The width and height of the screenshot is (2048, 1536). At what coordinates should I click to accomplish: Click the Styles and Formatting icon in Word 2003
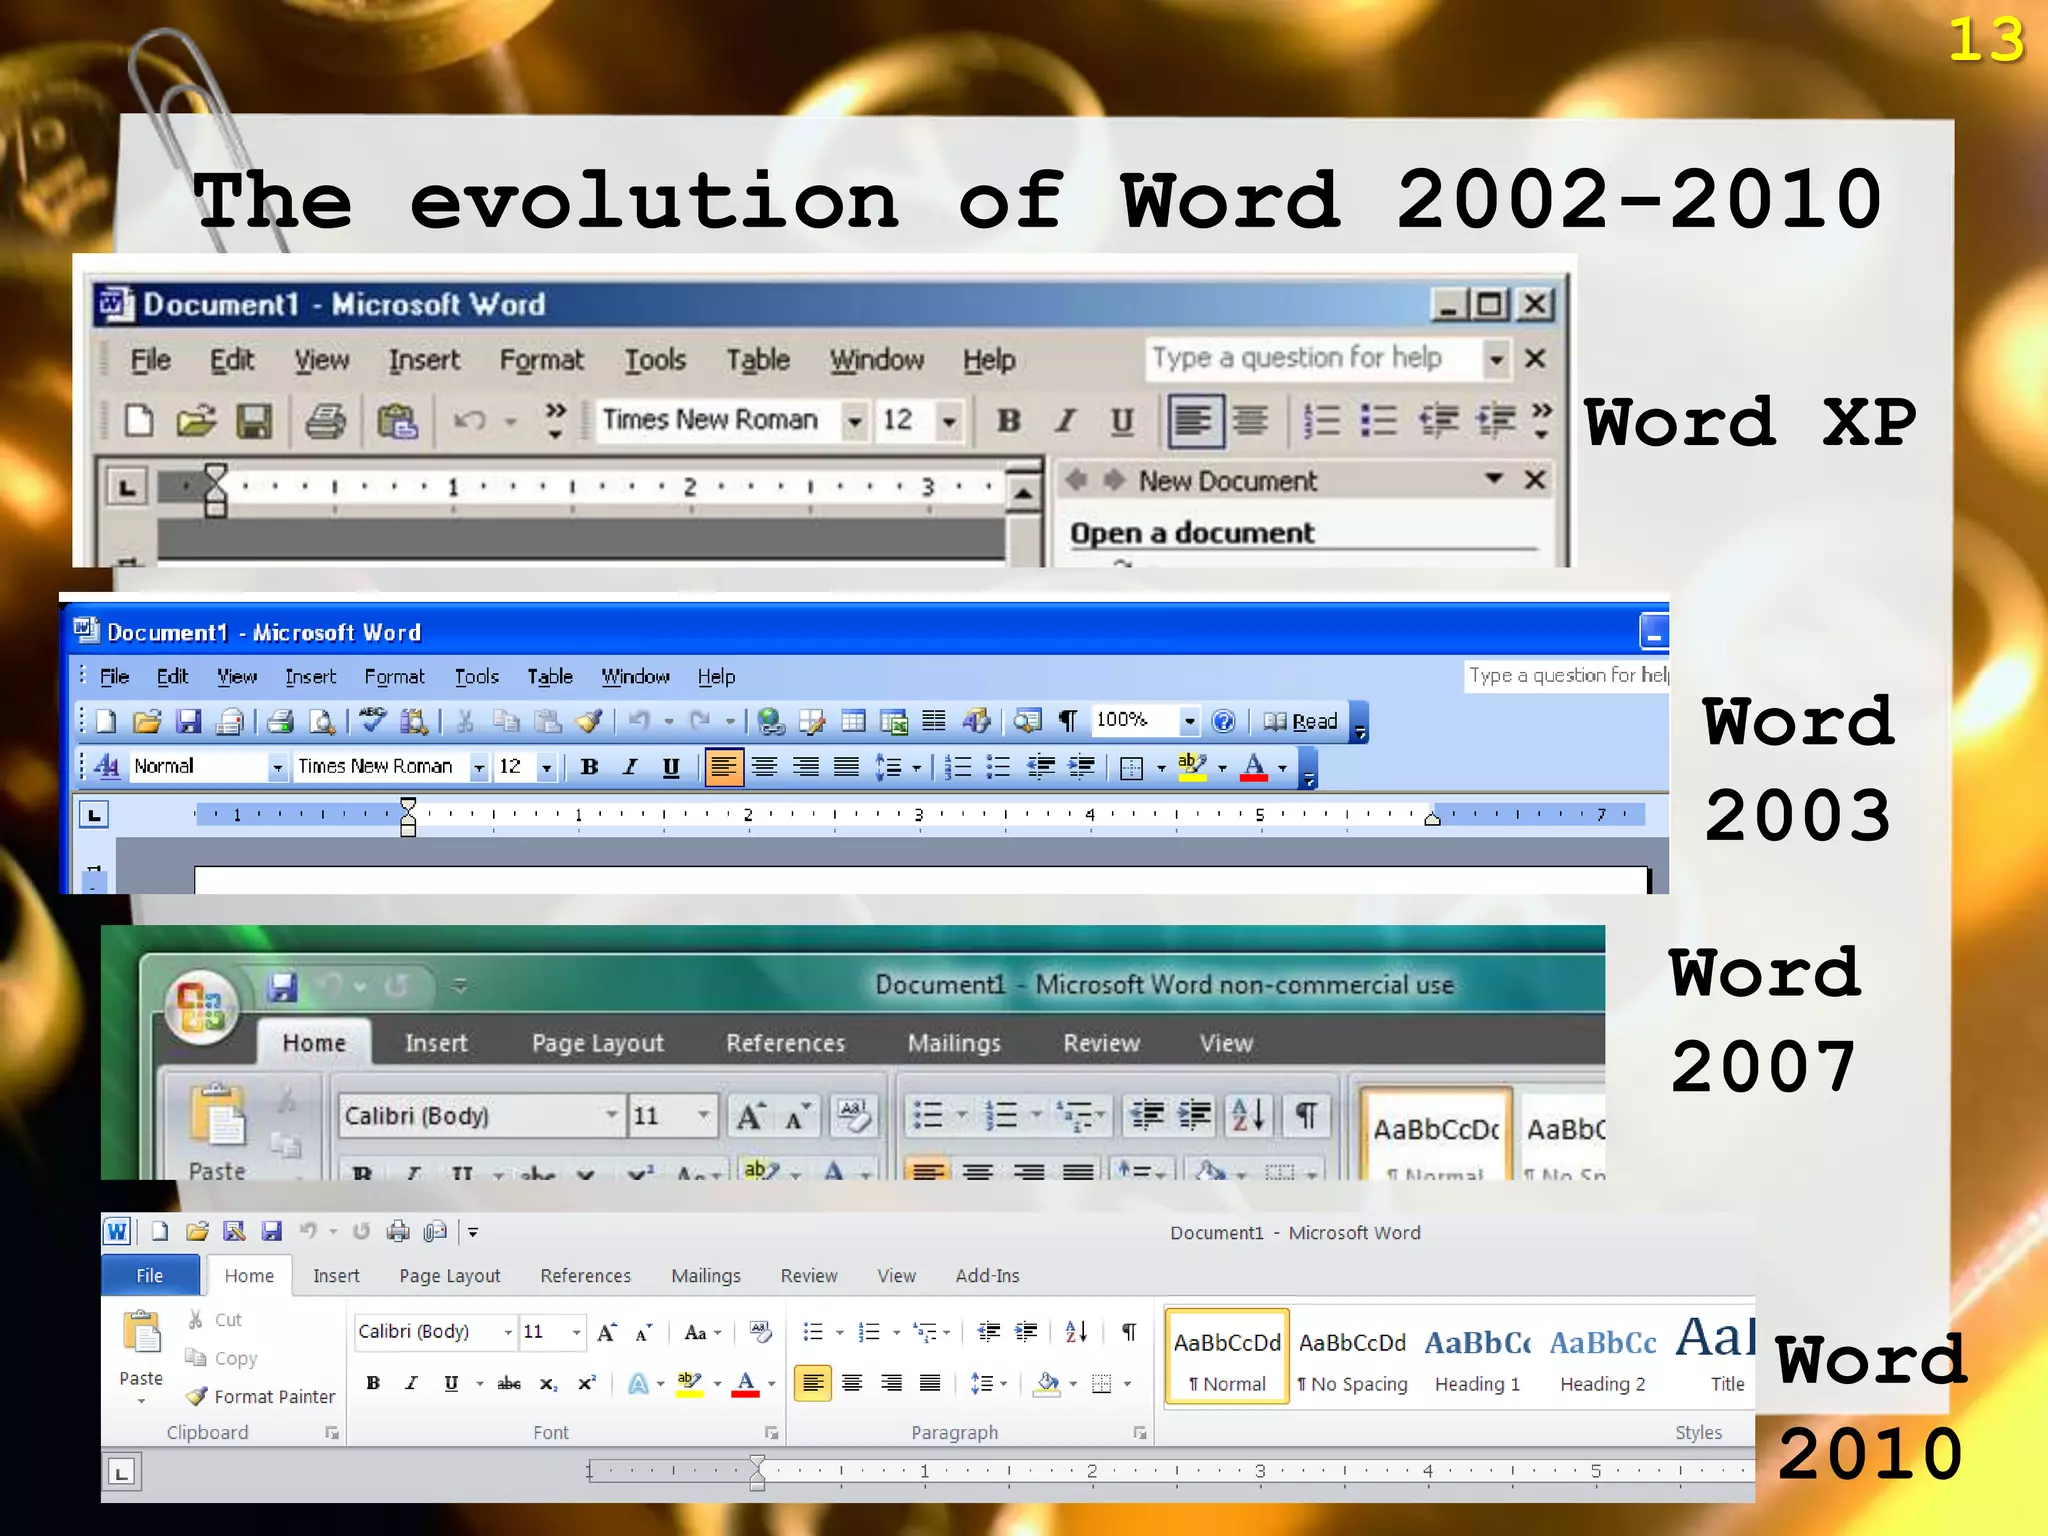coord(107,767)
